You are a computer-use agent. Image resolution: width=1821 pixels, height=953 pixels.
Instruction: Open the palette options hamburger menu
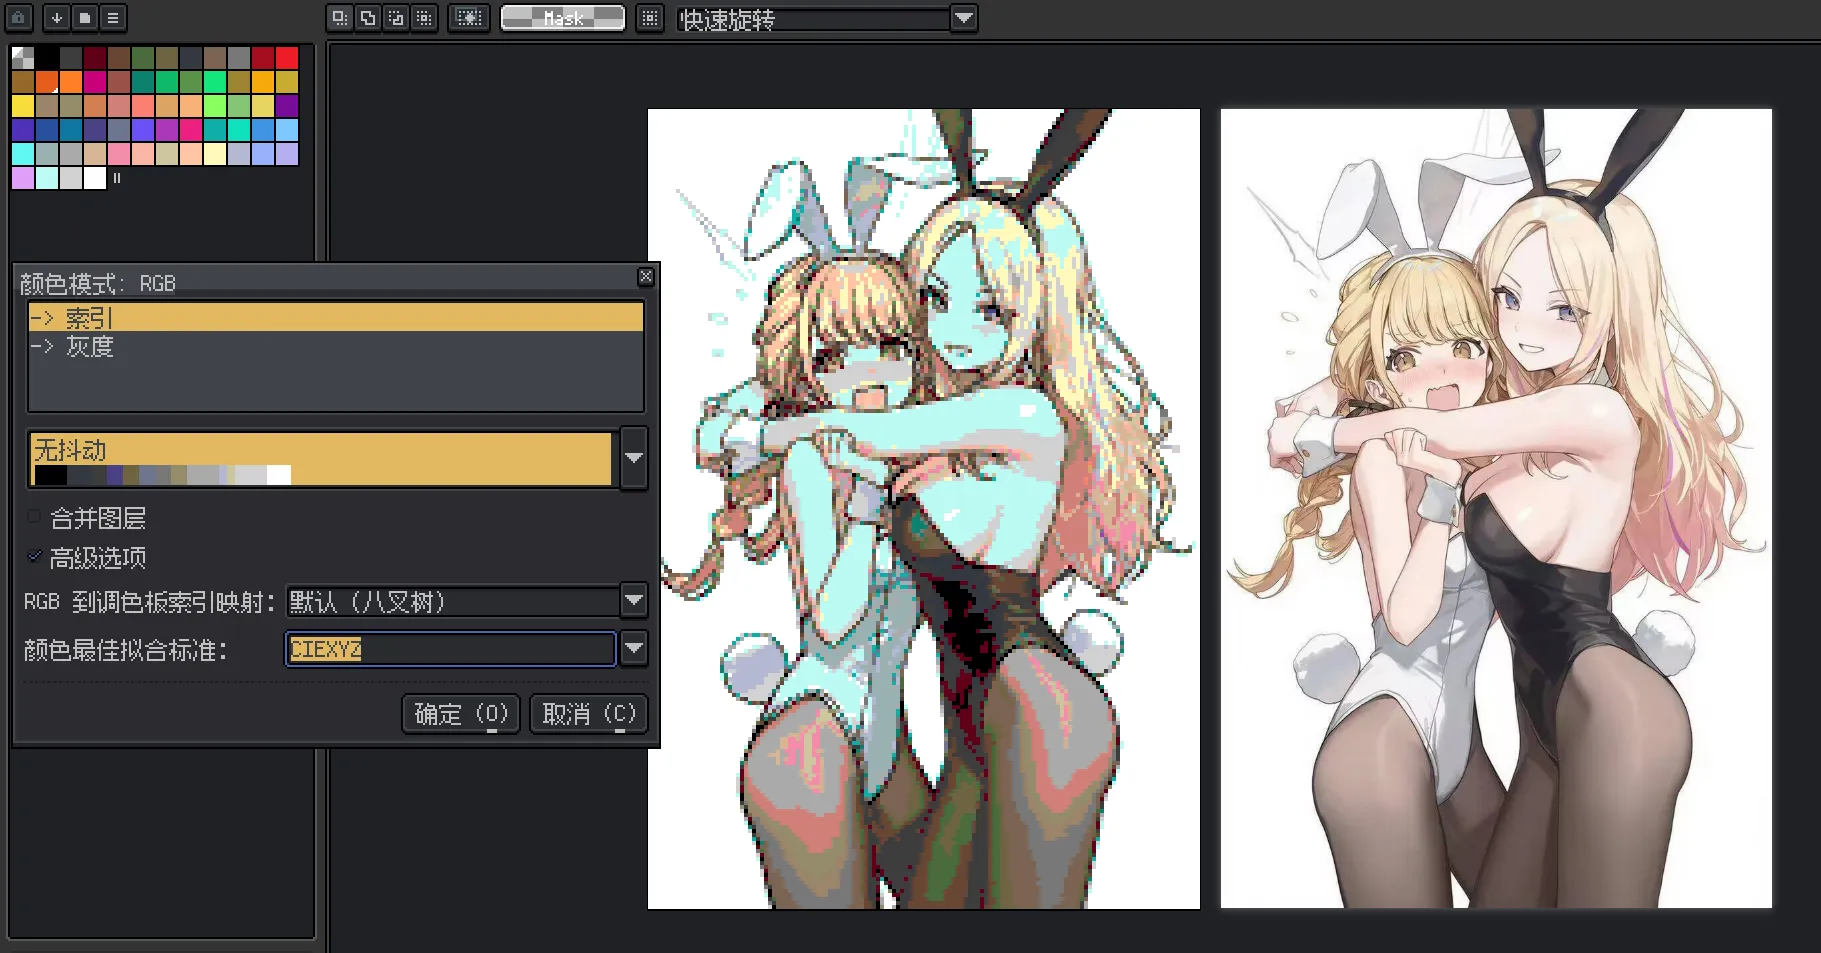click(113, 18)
